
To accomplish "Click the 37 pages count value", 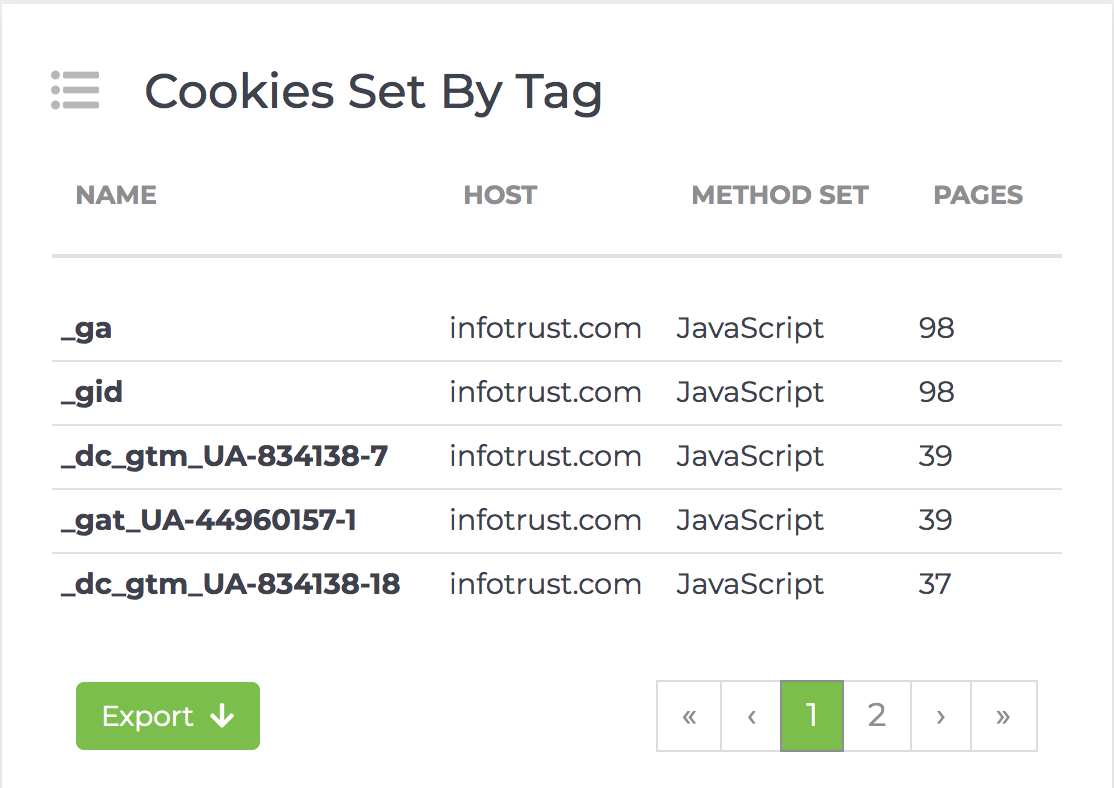I will click(934, 584).
